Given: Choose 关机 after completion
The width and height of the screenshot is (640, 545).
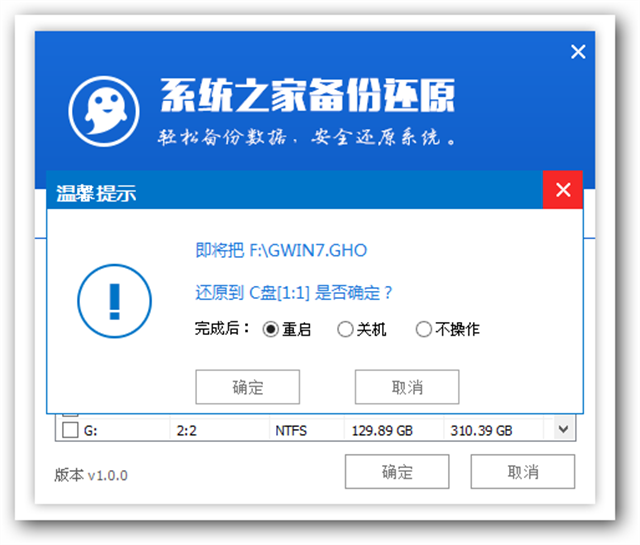Looking at the screenshot, I should coord(345,329).
